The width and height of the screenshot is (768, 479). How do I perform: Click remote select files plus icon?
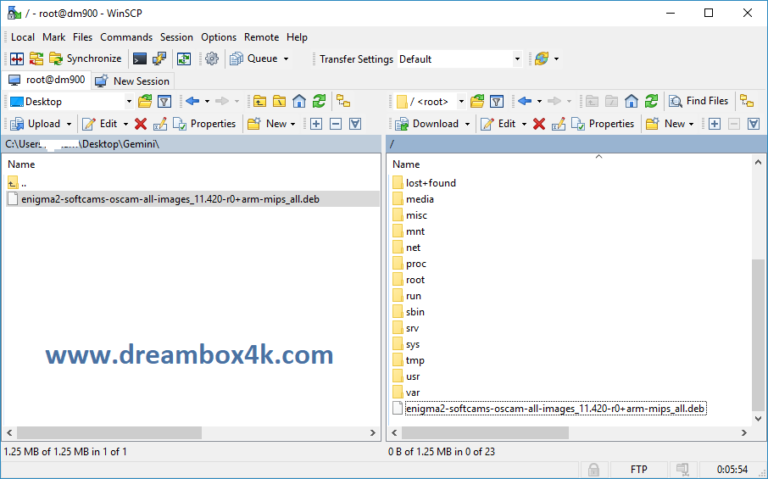click(715, 124)
